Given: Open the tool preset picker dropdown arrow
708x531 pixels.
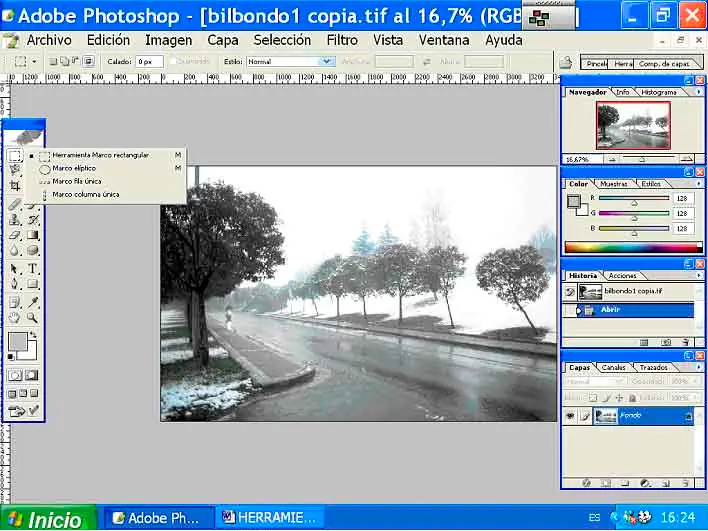Looking at the screenshot, I should click(x=34, y=62).
